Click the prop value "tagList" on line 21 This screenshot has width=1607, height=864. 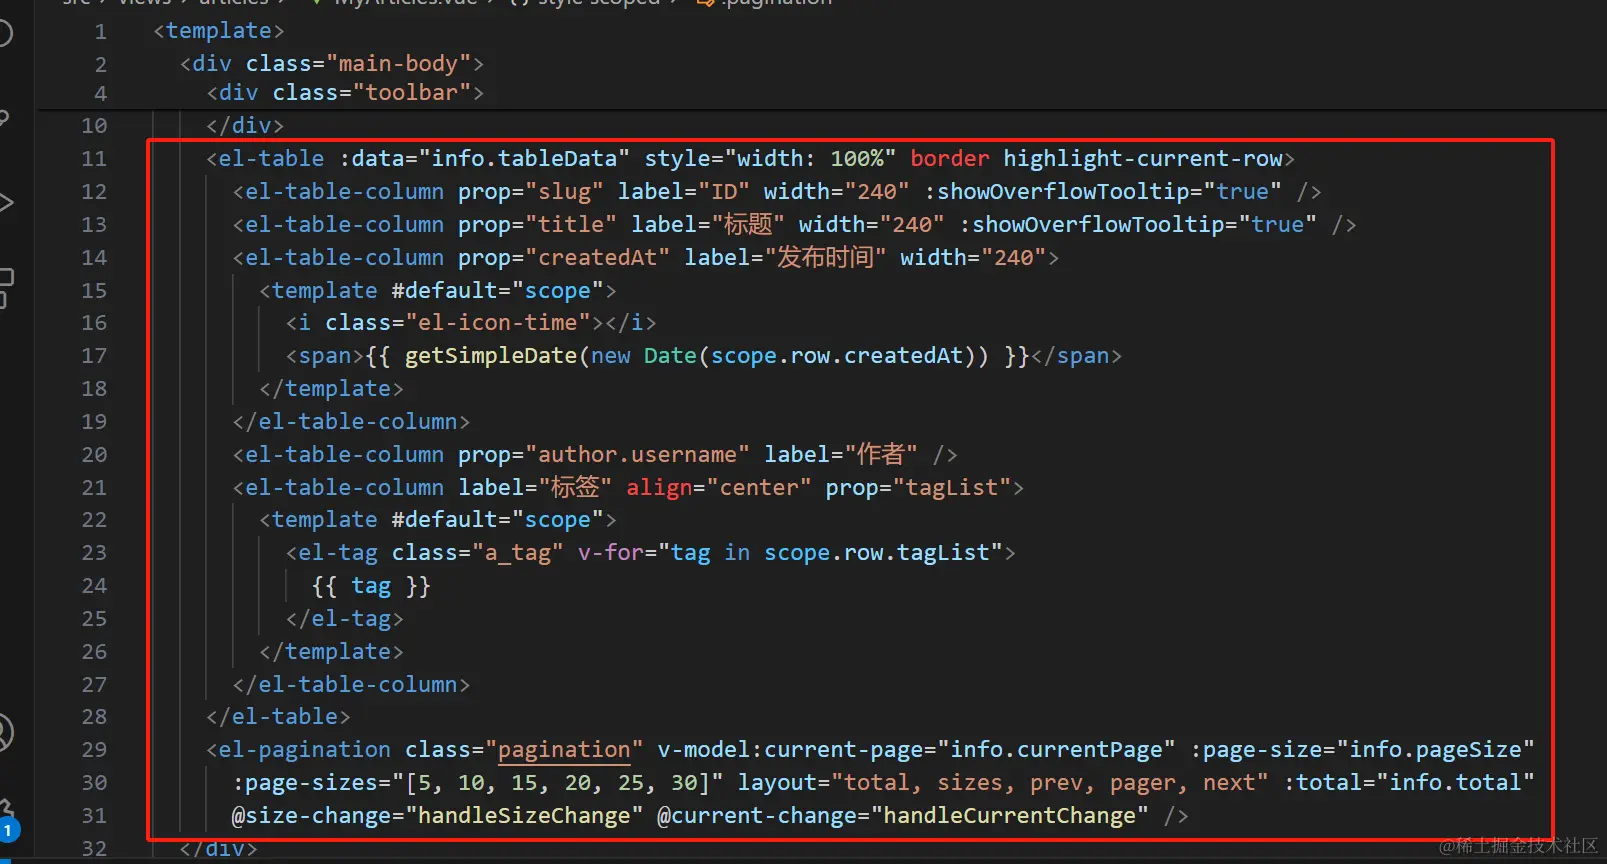952,487
